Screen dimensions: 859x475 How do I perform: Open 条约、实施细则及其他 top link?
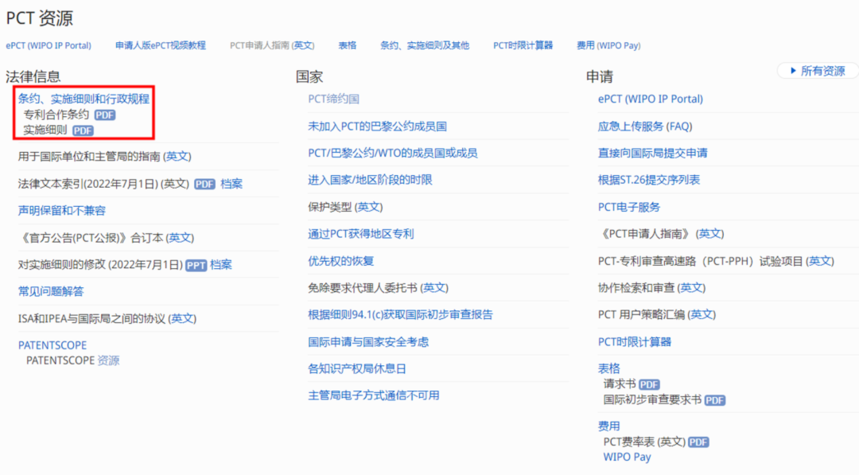click(x=425, y=45)
